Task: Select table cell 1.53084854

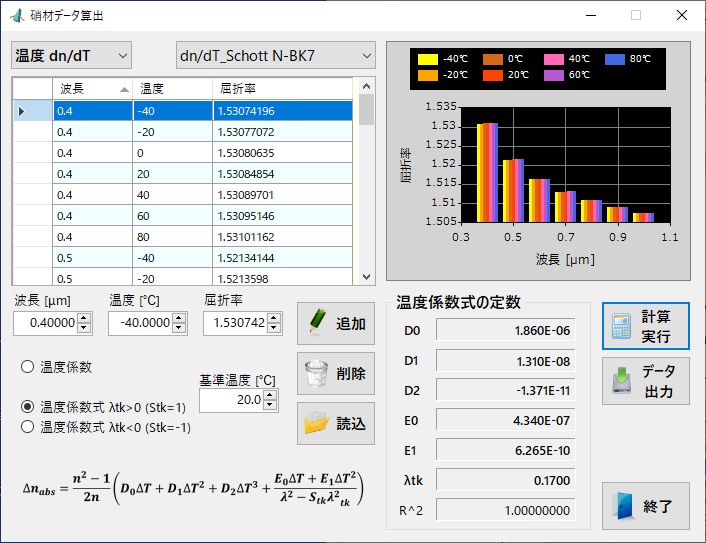Action: (282, 174)
